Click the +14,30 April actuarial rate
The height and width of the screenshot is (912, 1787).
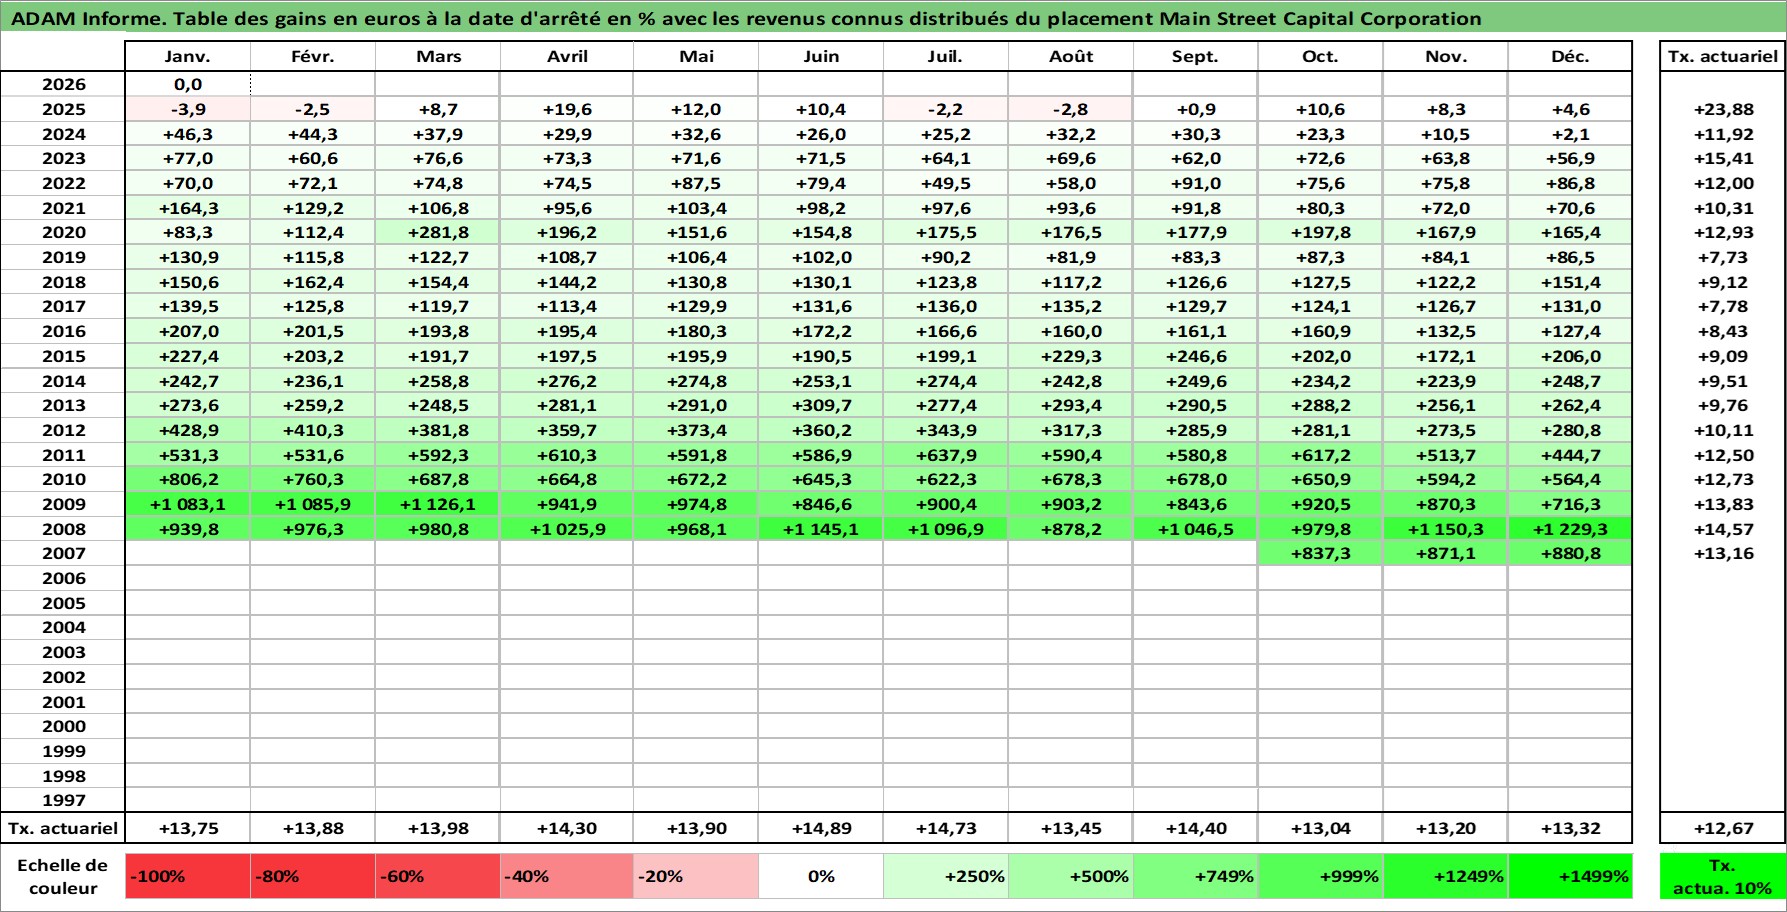[x=567, y=828]
